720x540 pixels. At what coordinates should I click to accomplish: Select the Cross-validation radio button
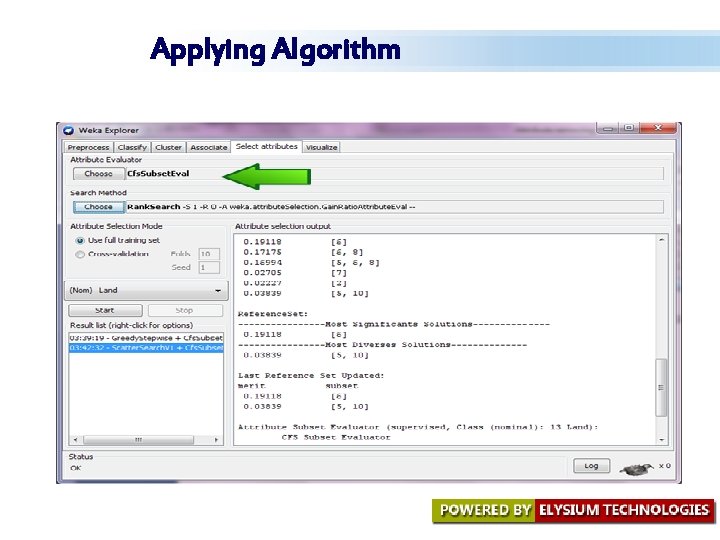click(80, 254)
